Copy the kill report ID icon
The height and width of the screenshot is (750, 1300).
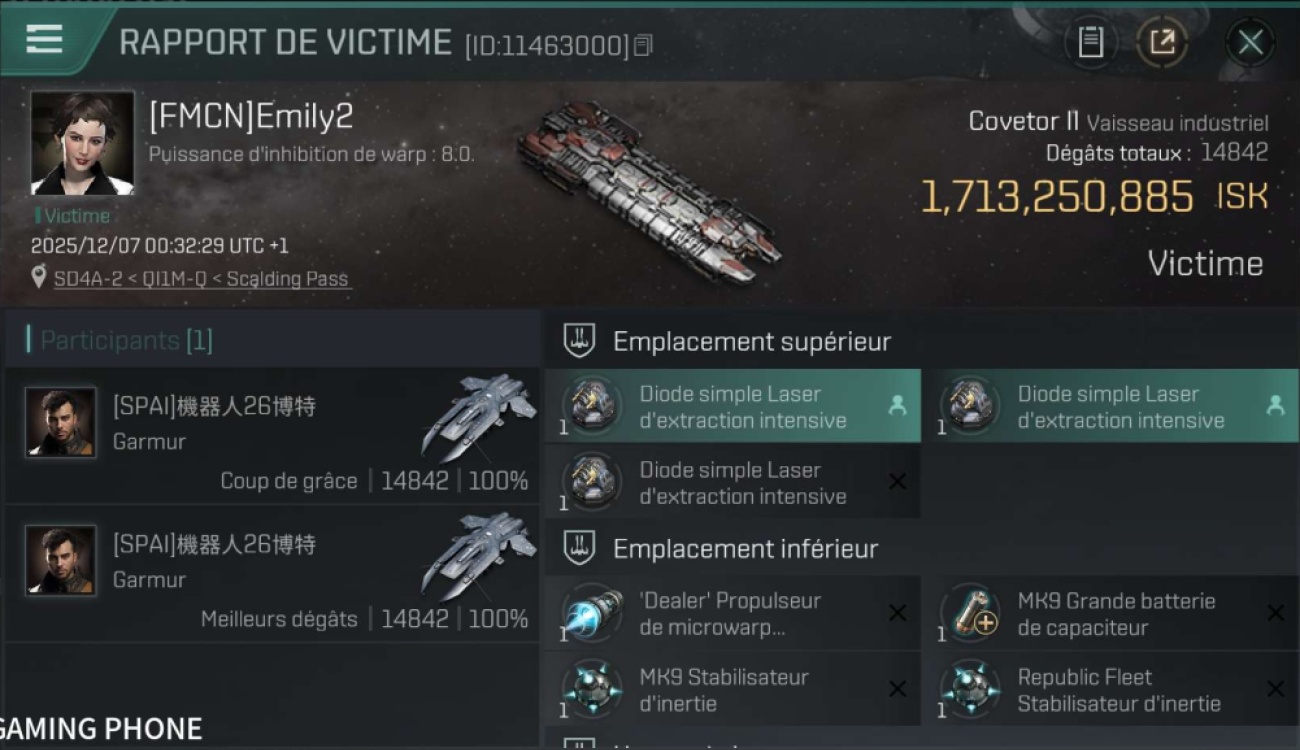(x=644, y=45)
